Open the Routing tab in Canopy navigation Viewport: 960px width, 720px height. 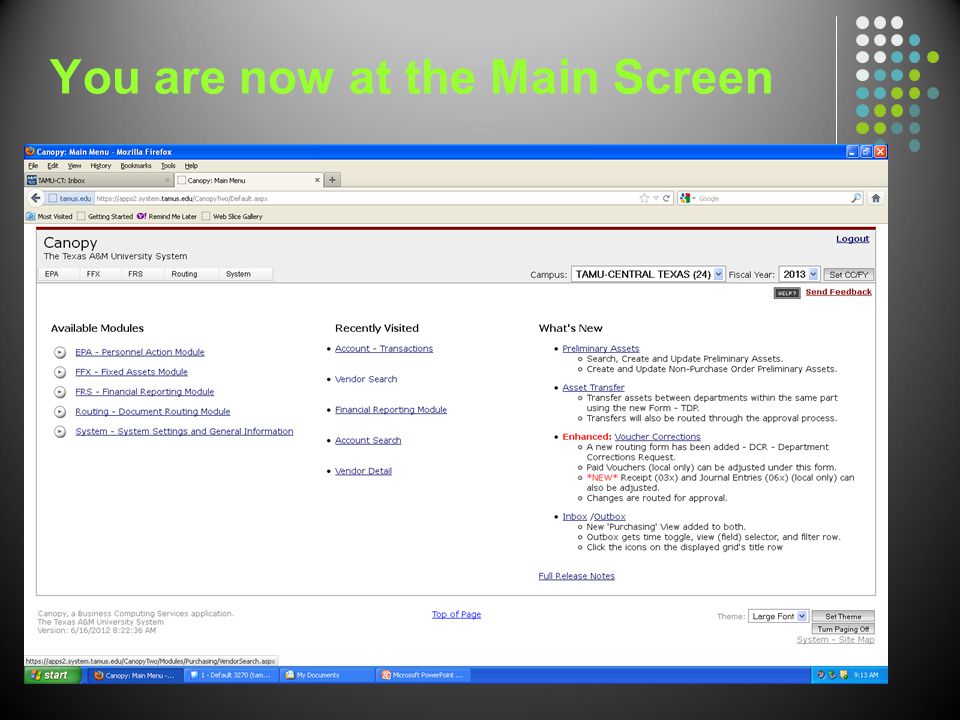click(184, 274)
